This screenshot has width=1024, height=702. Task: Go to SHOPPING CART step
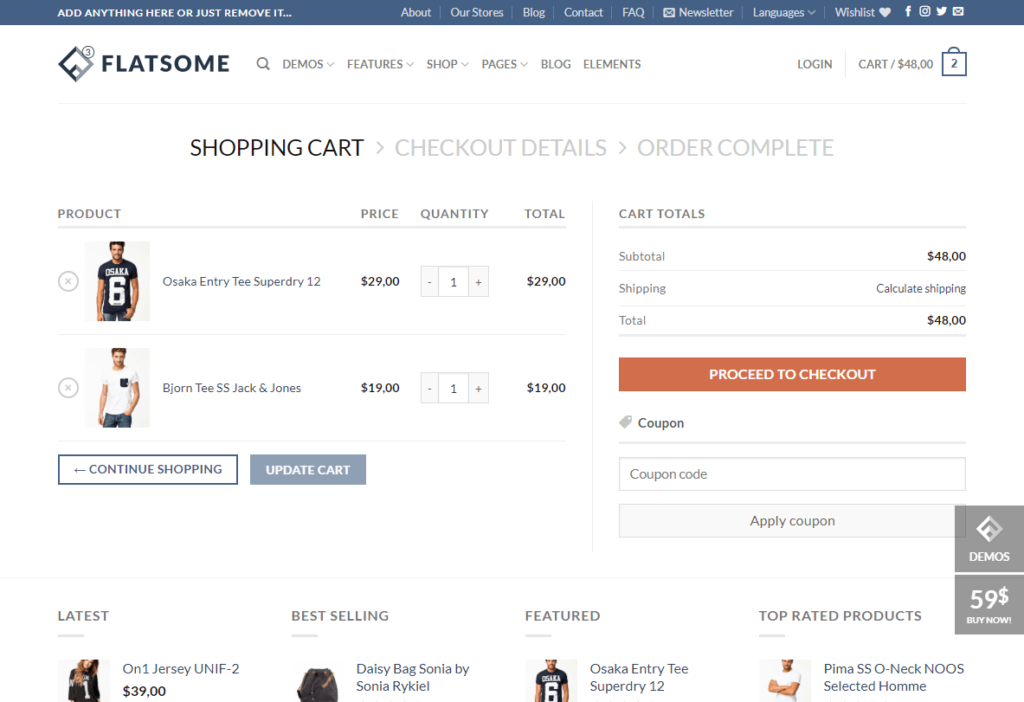pos(276,148)
